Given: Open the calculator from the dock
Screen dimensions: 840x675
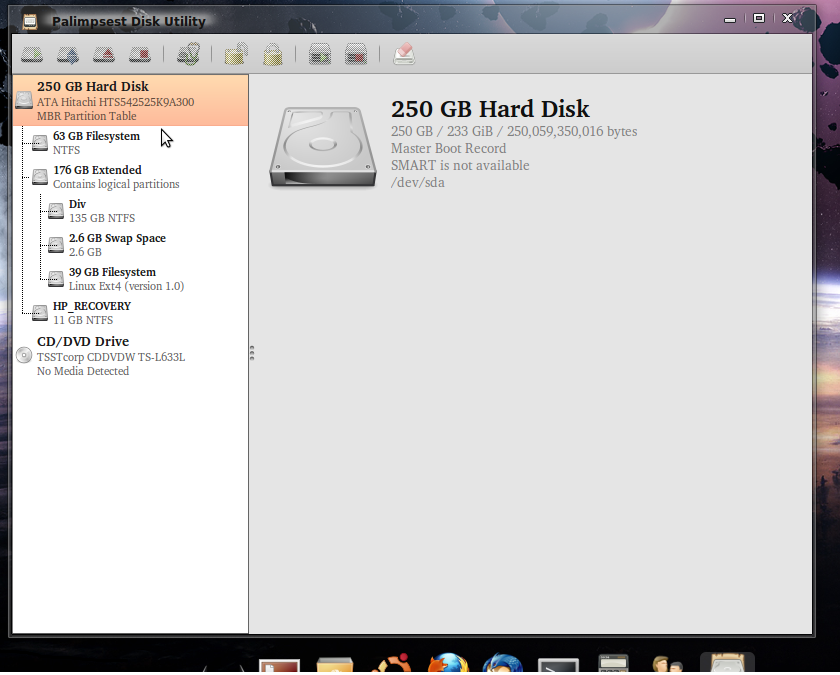Looking at the screenshot, I should (613, 664).
